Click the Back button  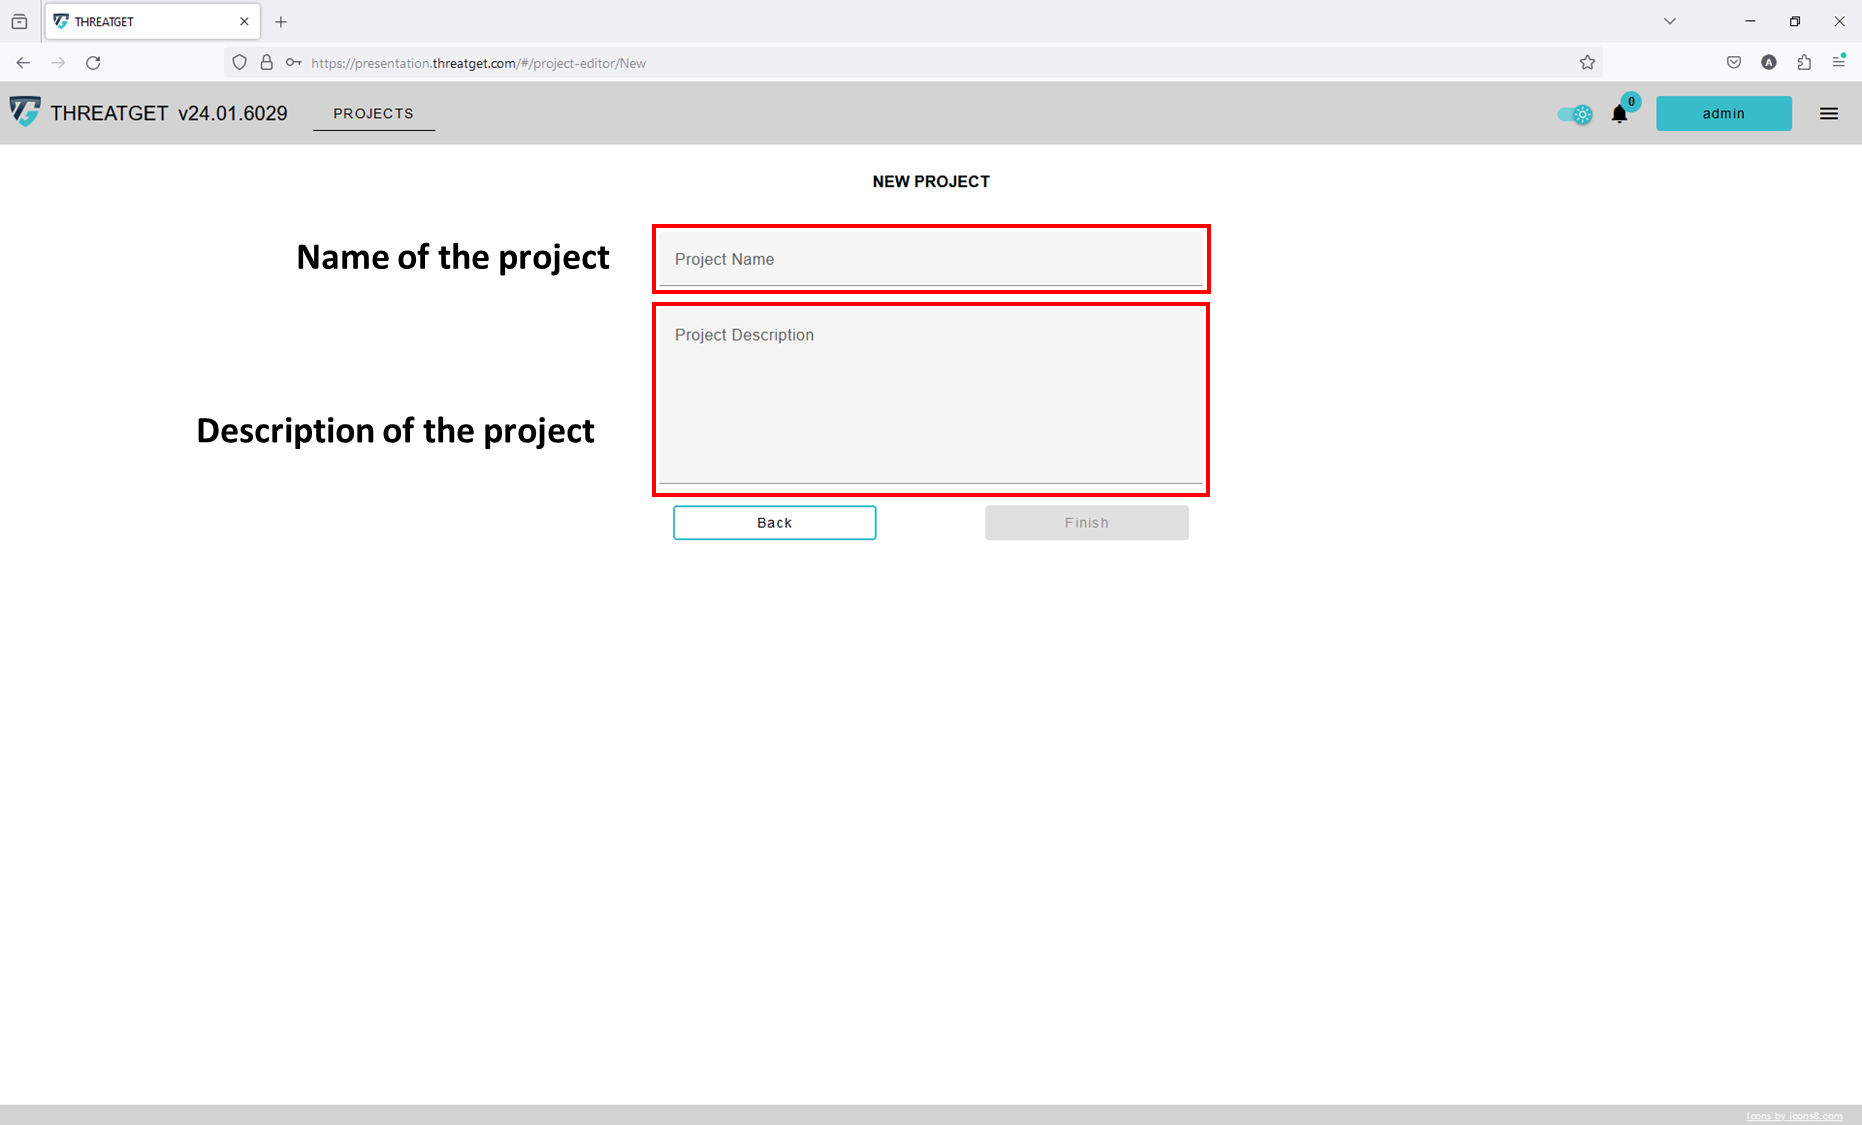click(775, 523)
